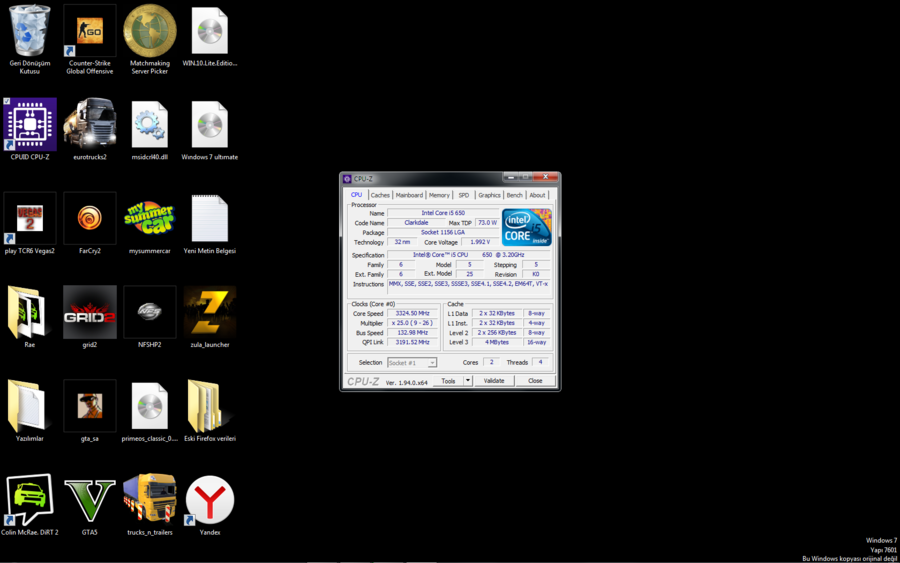Screen dimensions: 900x563
Task: Open the Memory tab
Action: coord(439,195)
